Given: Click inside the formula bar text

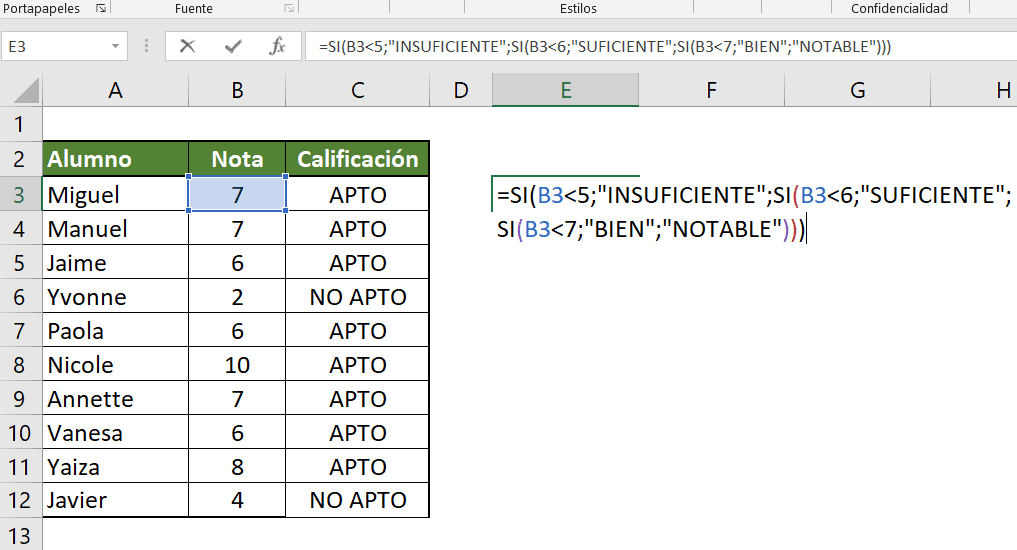Looking at the screenshot, I should pyautogui.click(x=604, y=47).
